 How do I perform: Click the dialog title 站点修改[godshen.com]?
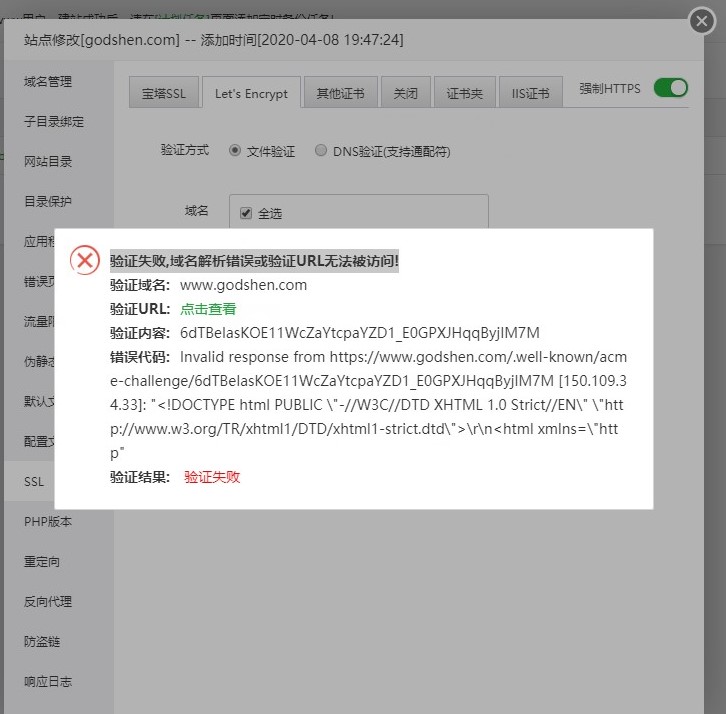coord(102,40)
